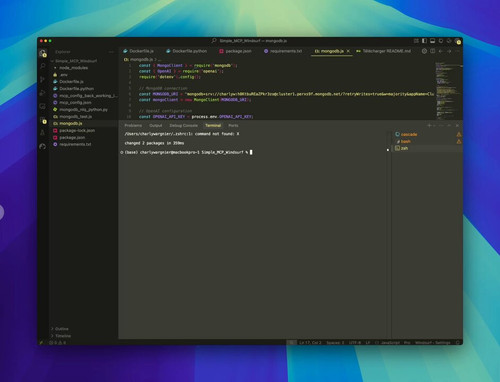Open the Problems panel tab

(133, 126)
